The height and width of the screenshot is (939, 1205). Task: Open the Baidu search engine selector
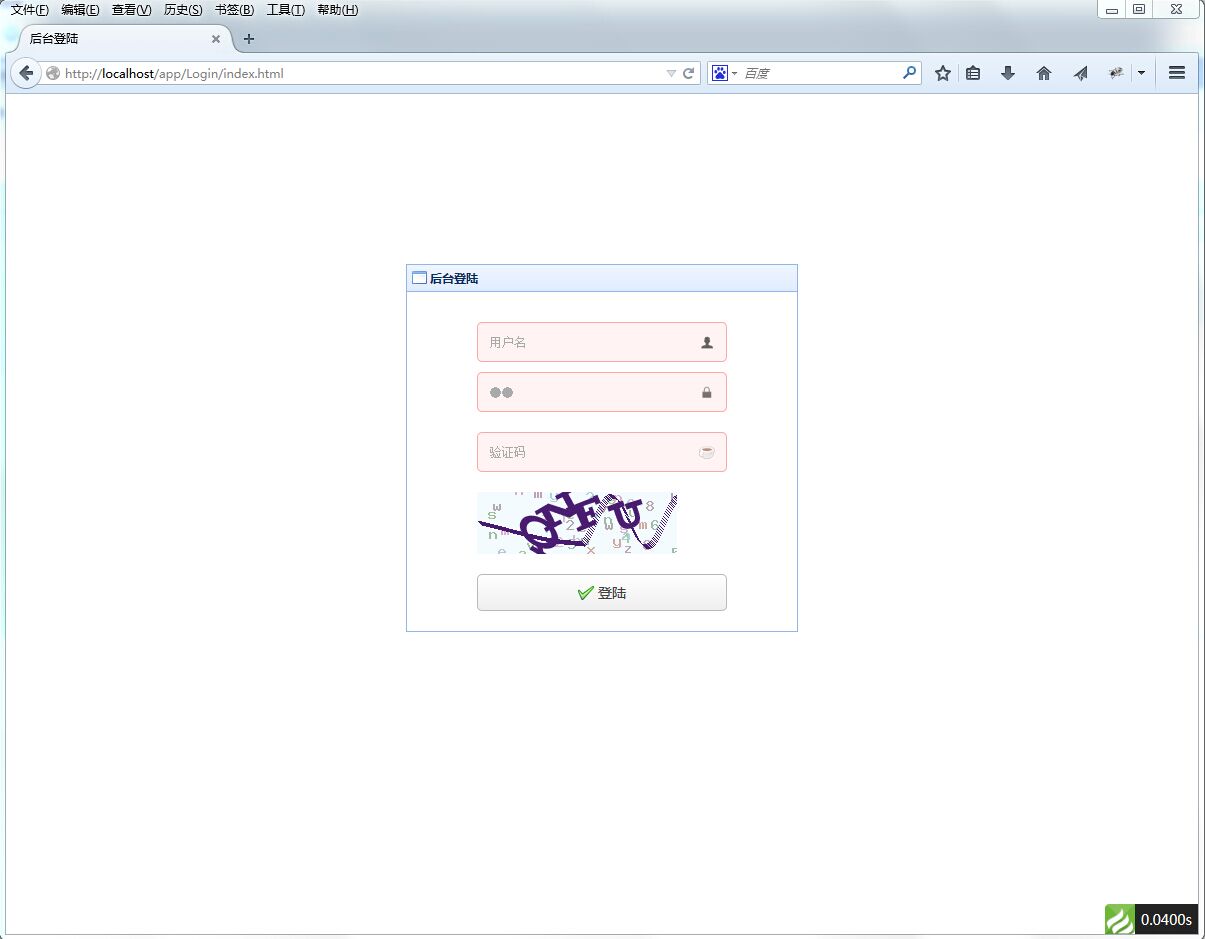725,73
